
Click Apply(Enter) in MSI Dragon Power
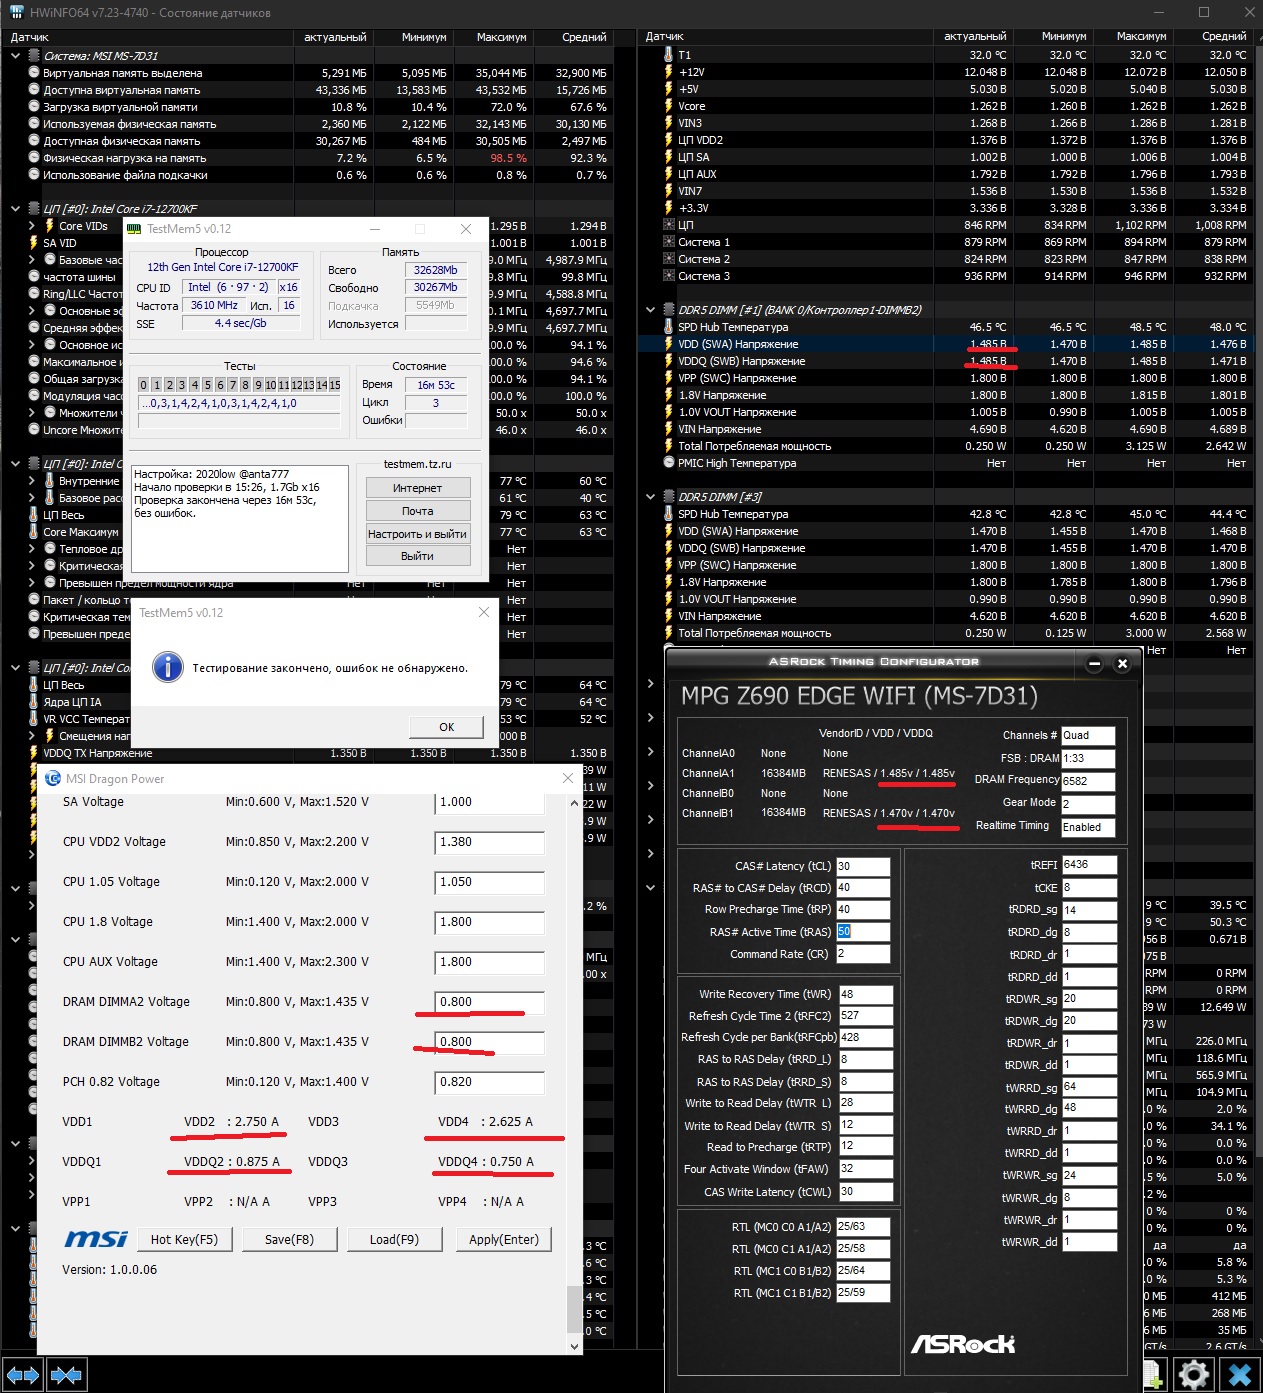[x=504, y=1239]
